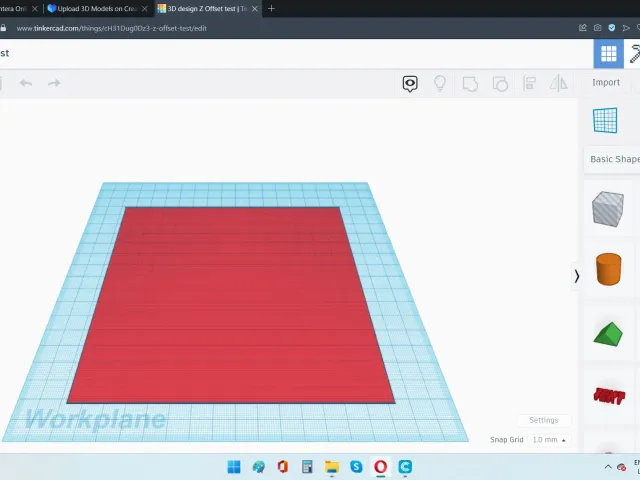Click the Import button
The image size is (640, 480).
pos(606,82)
